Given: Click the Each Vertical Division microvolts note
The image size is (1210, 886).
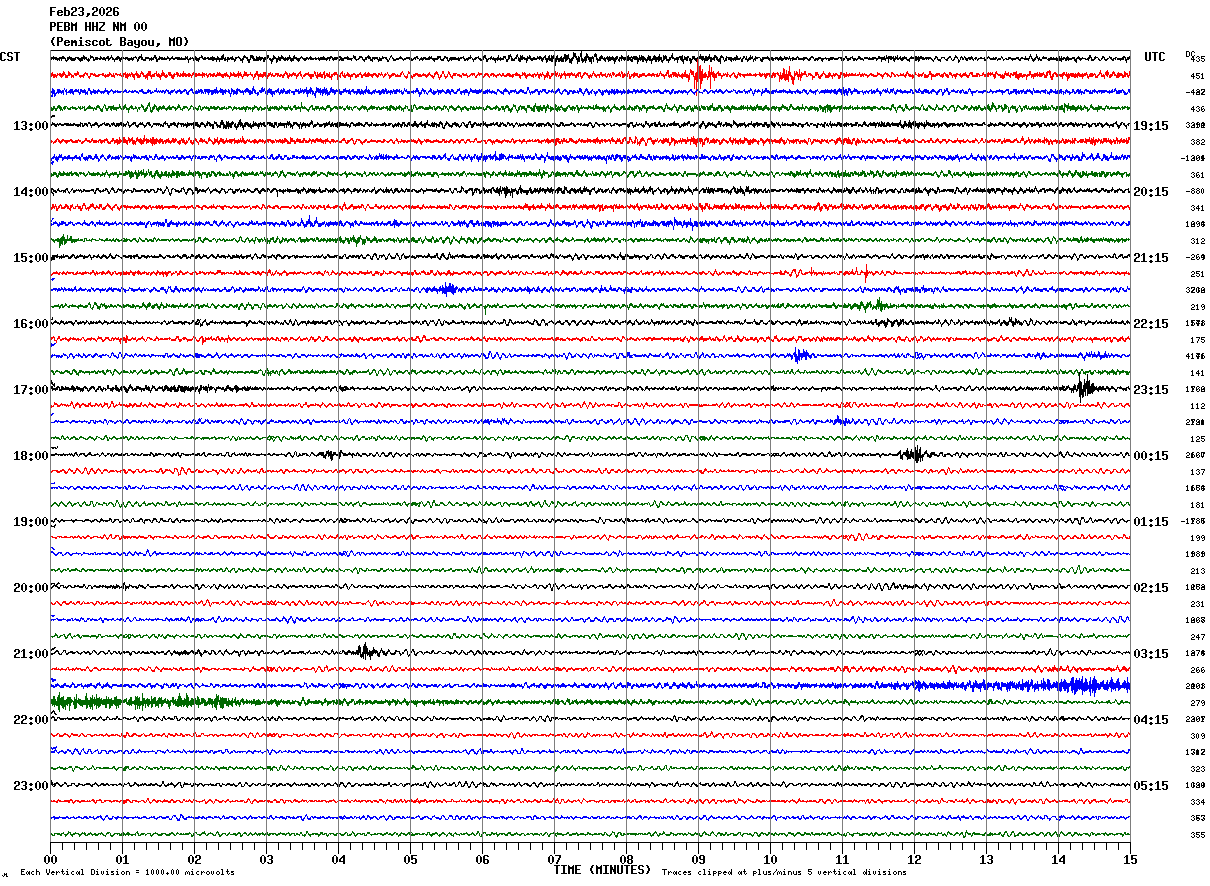Looking at the screenshot, I should pos(127,873).
